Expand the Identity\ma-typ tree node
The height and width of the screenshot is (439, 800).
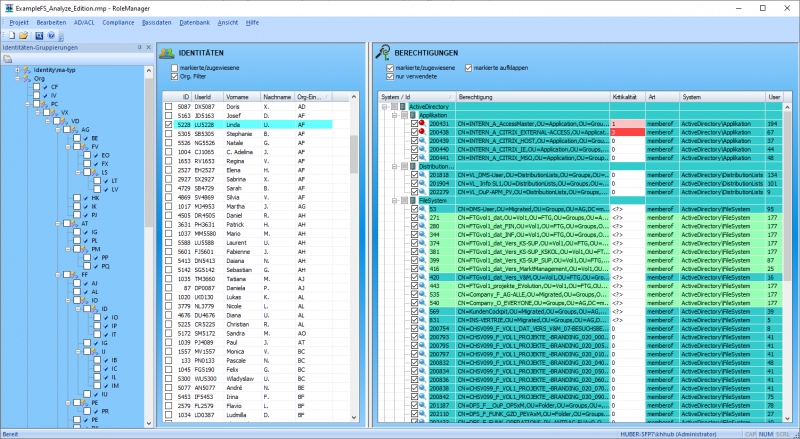pos(17,70)
